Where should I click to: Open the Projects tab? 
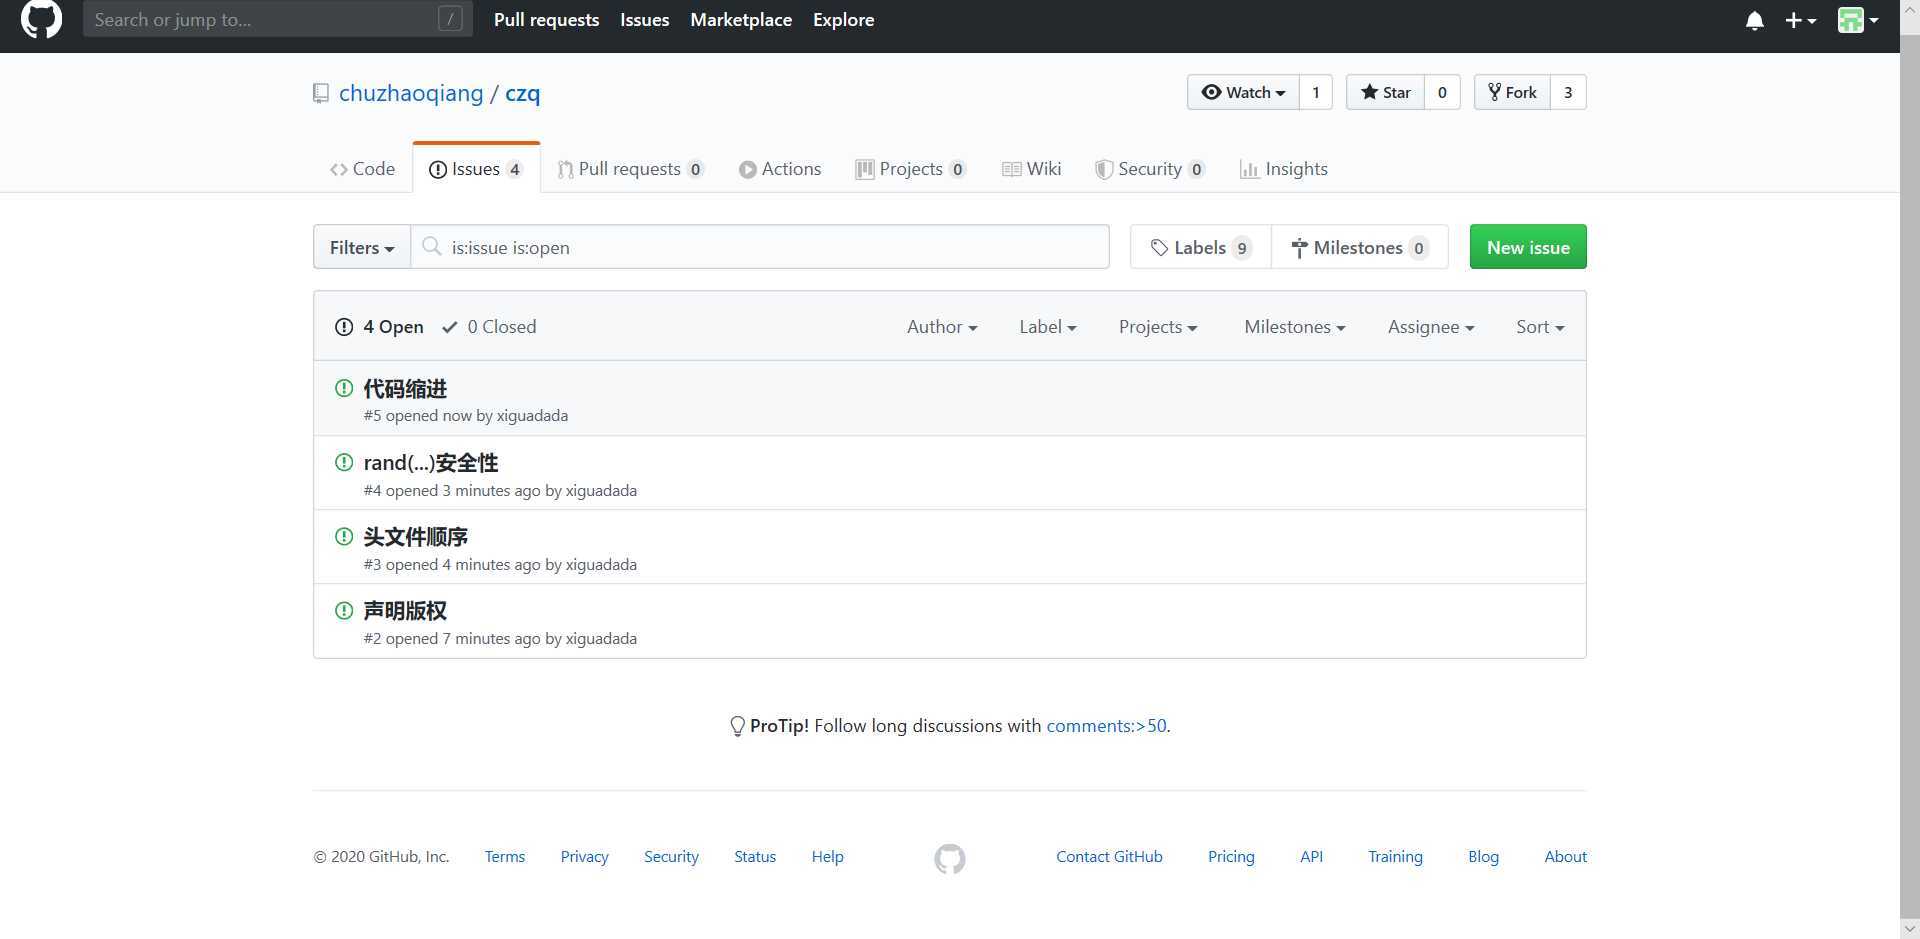(911, 169)
